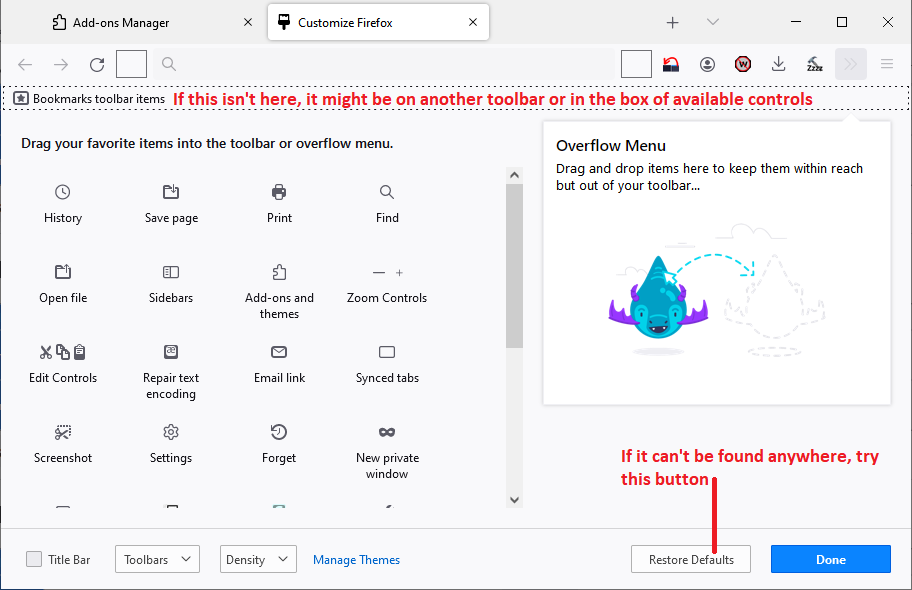Select the Repair text encoding icon
The height and width of the screenshot is (590, 912).
tap(171, 351)
